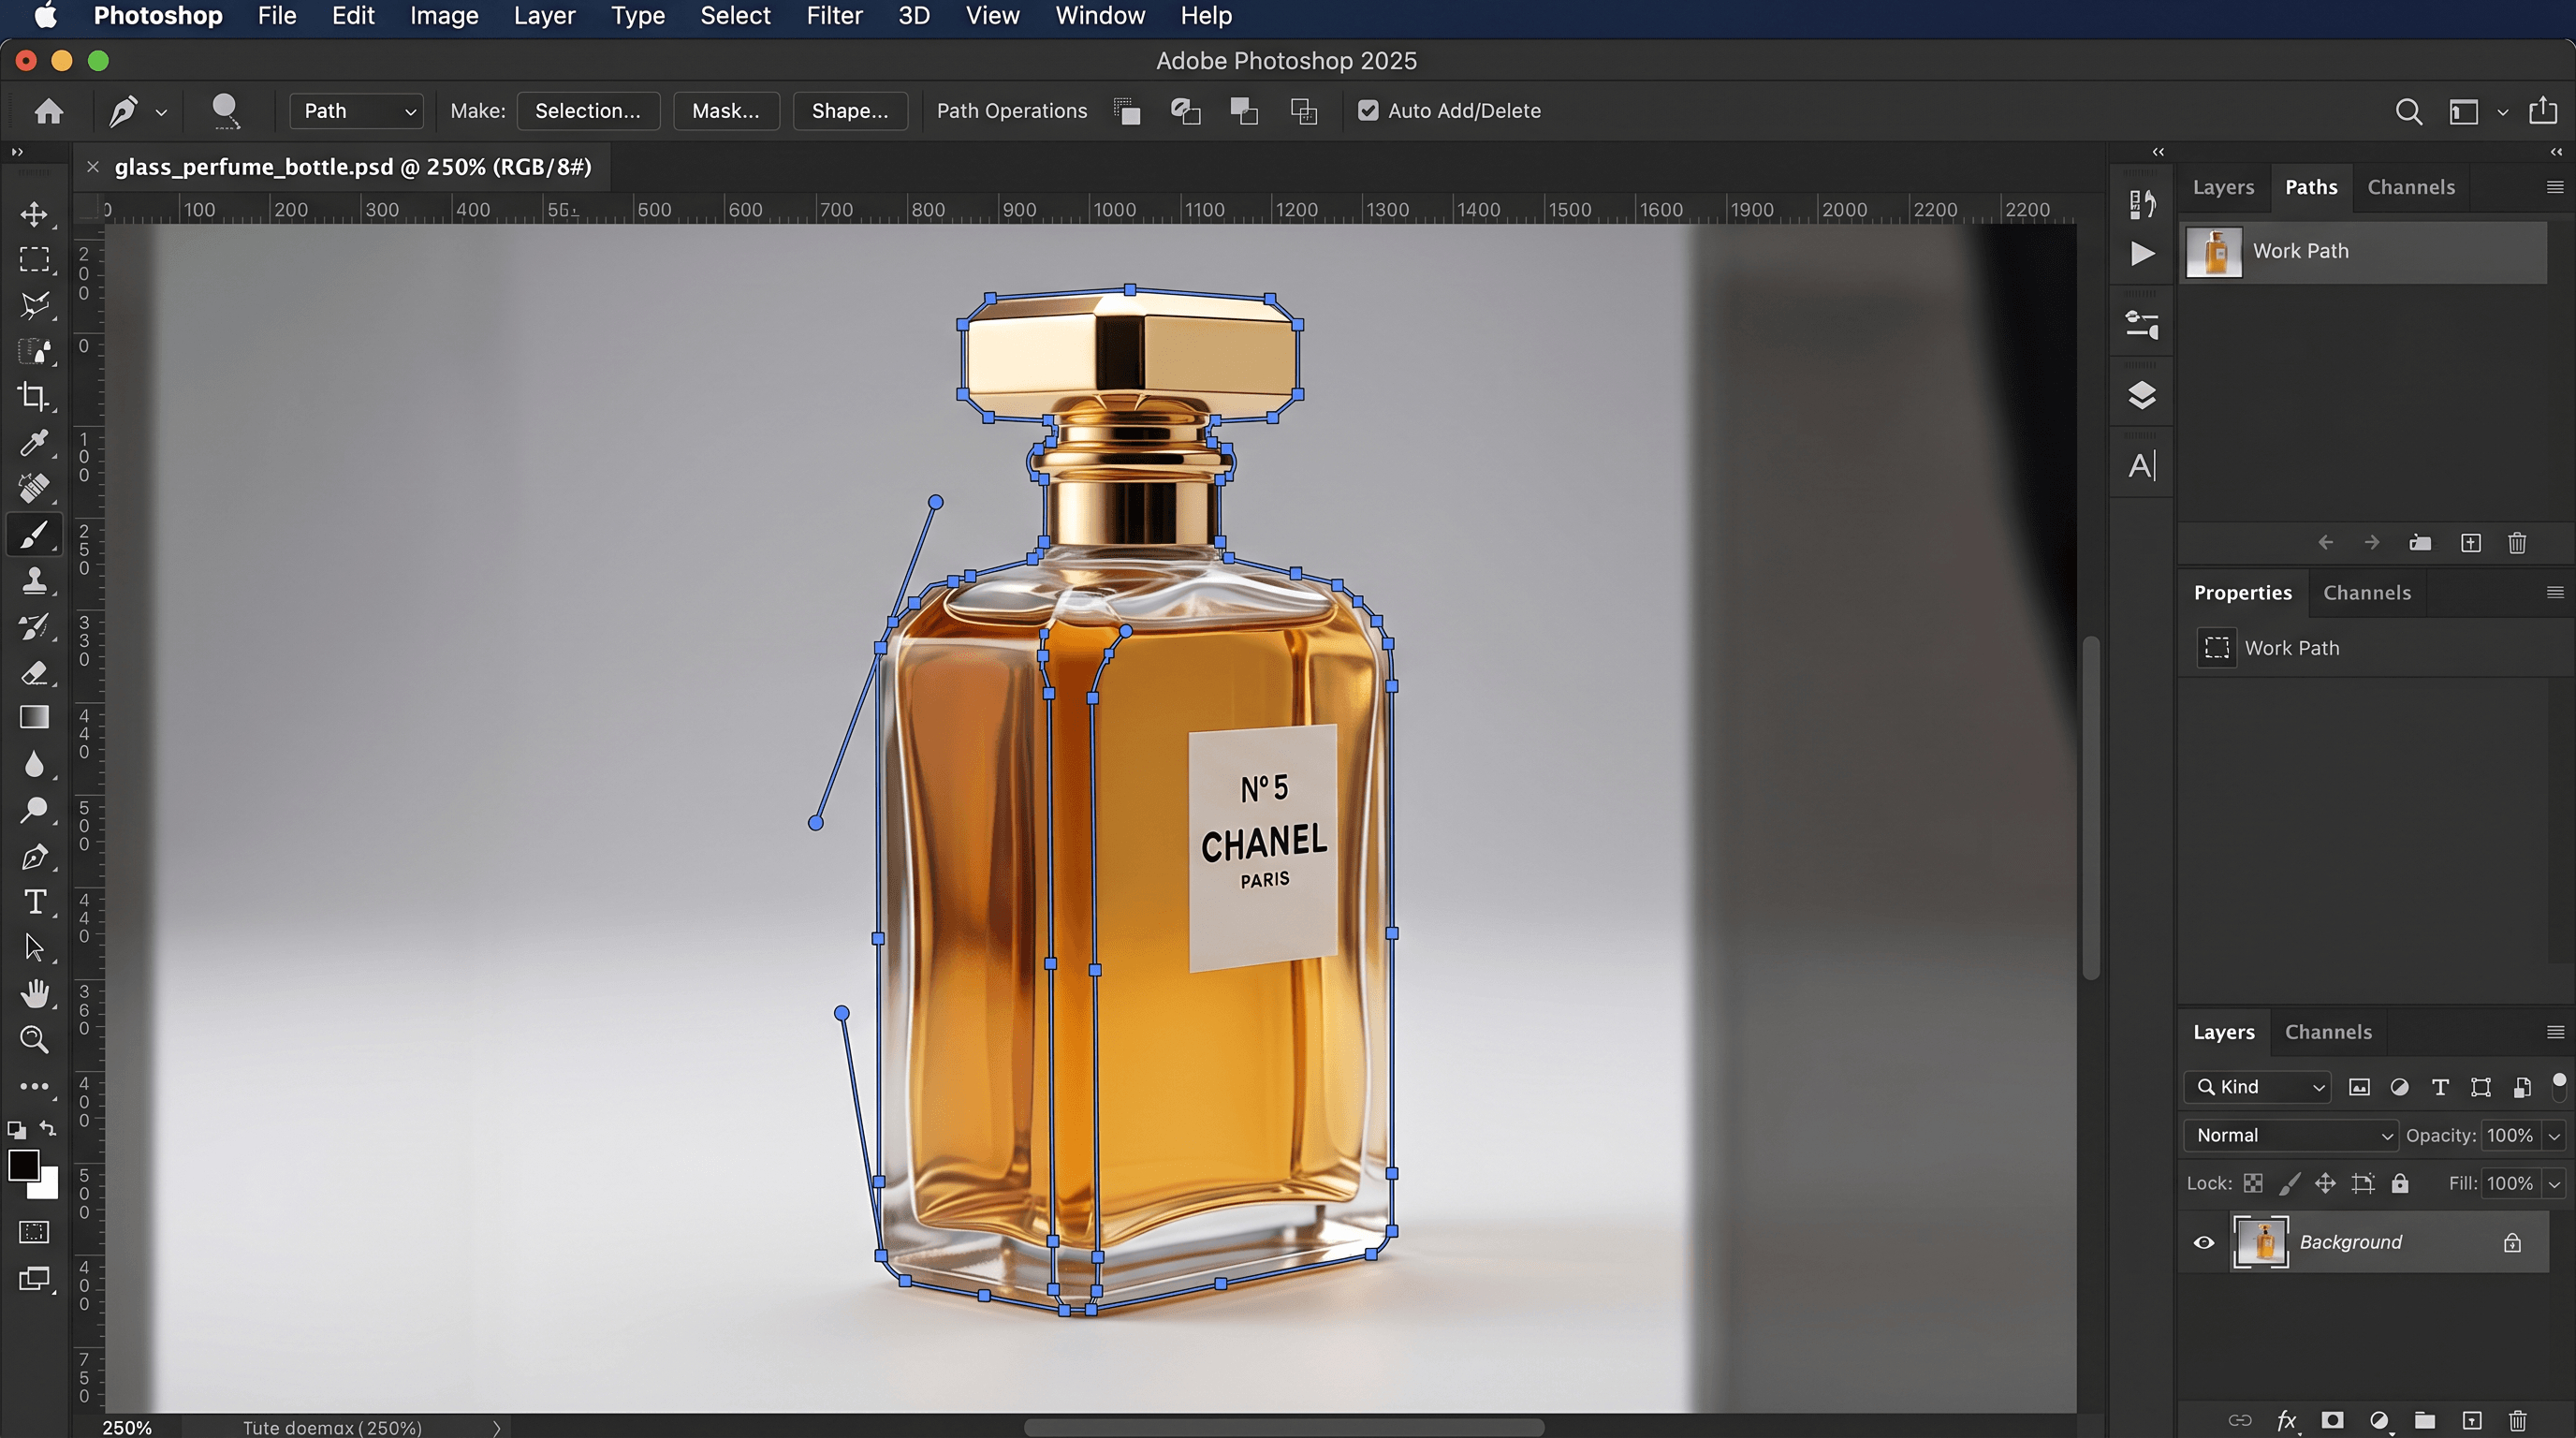Toggle lock image pixels brush icon

click(2289, 1184)
